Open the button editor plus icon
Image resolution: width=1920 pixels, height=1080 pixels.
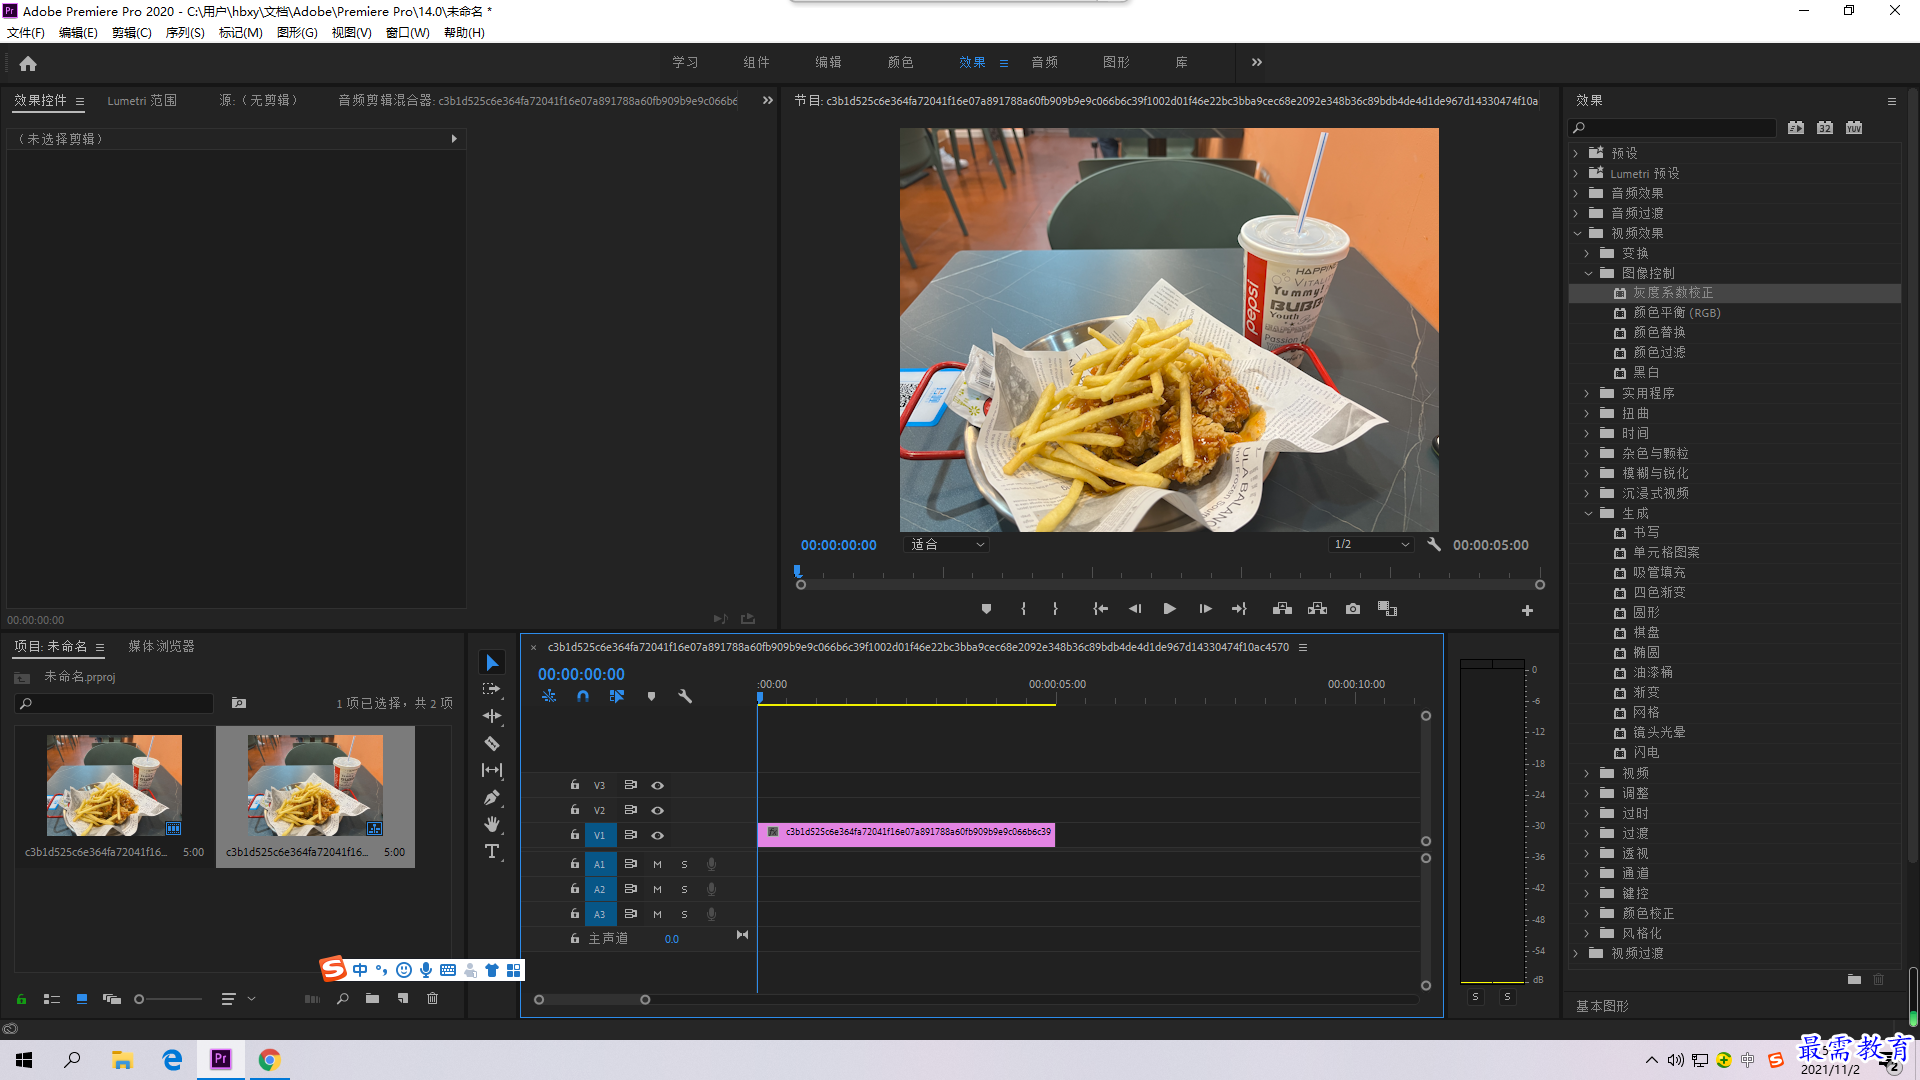1527,610
